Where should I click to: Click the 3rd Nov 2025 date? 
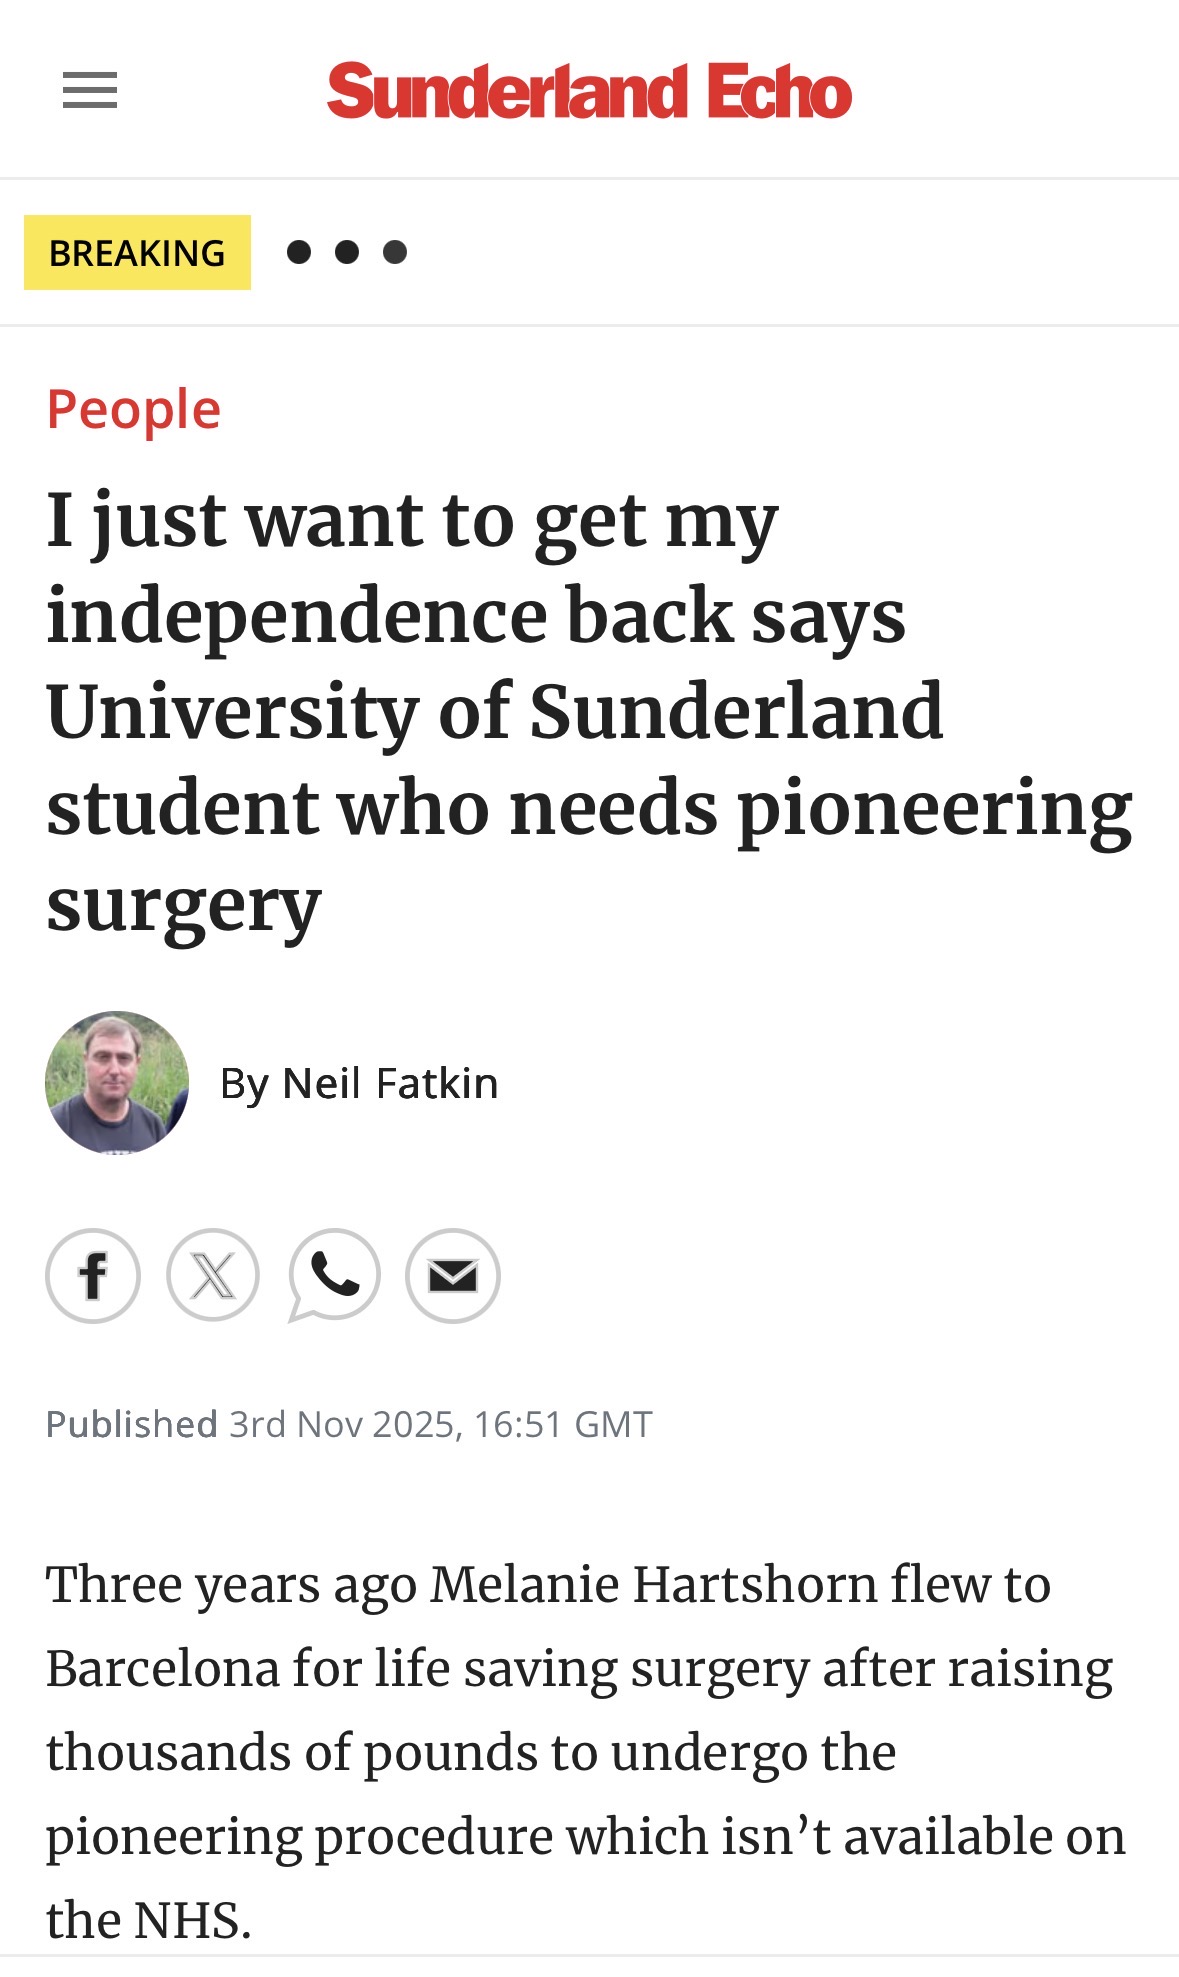345,1424
